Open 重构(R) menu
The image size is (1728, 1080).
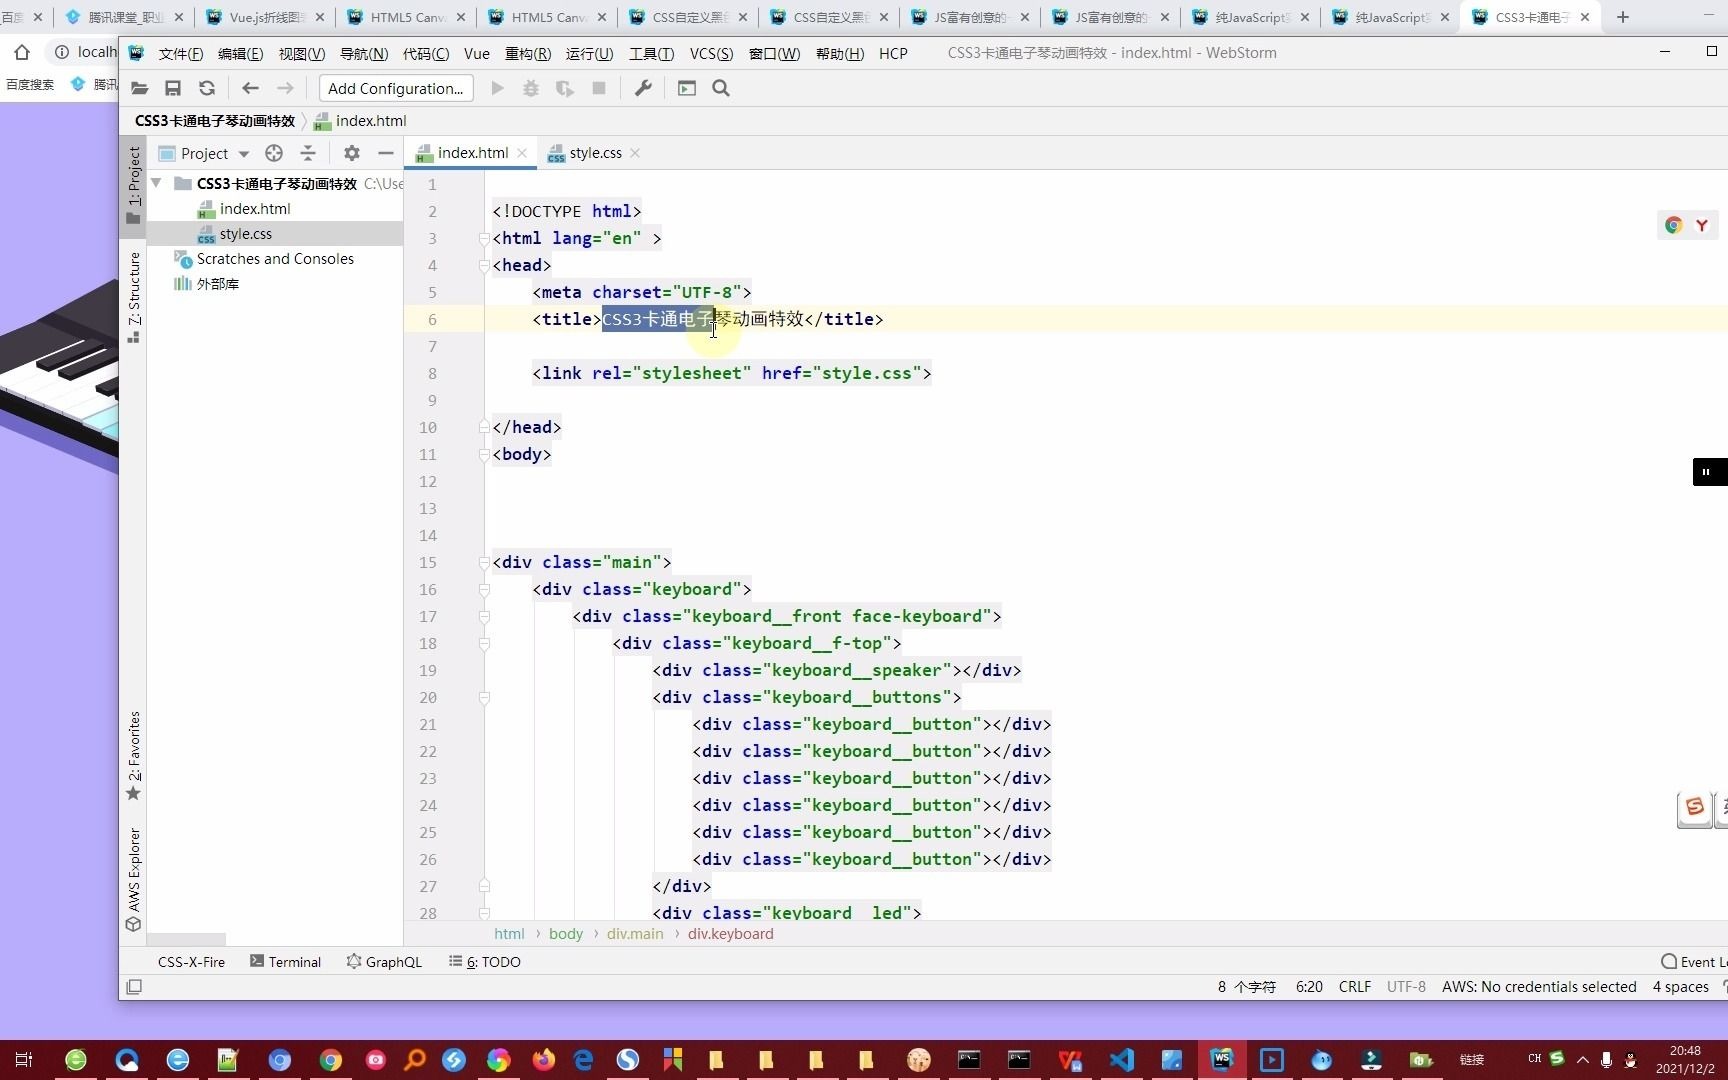point(527,53)
